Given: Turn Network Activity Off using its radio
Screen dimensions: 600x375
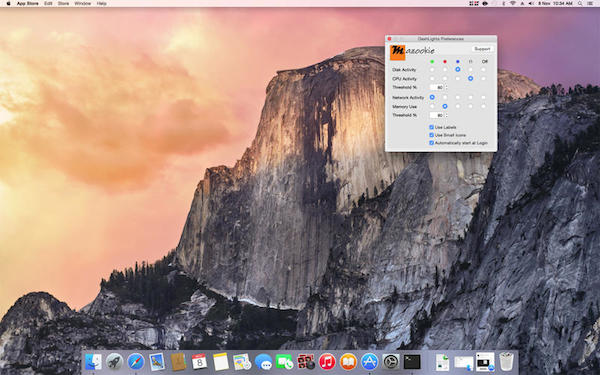Looking at the screenshot, I should tap(483, 98).
